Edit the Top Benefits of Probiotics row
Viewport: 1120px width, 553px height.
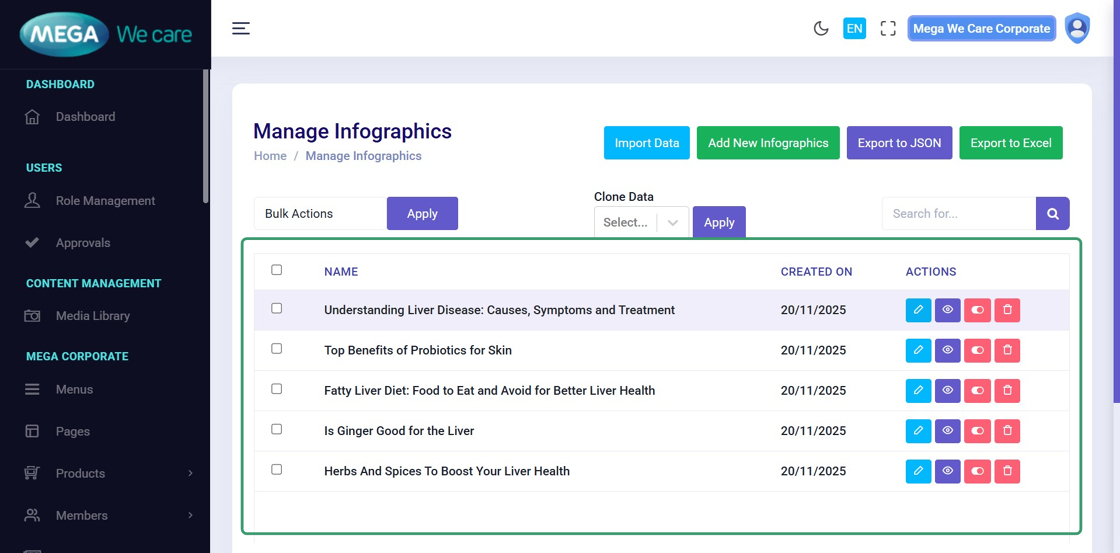point(918,350)
